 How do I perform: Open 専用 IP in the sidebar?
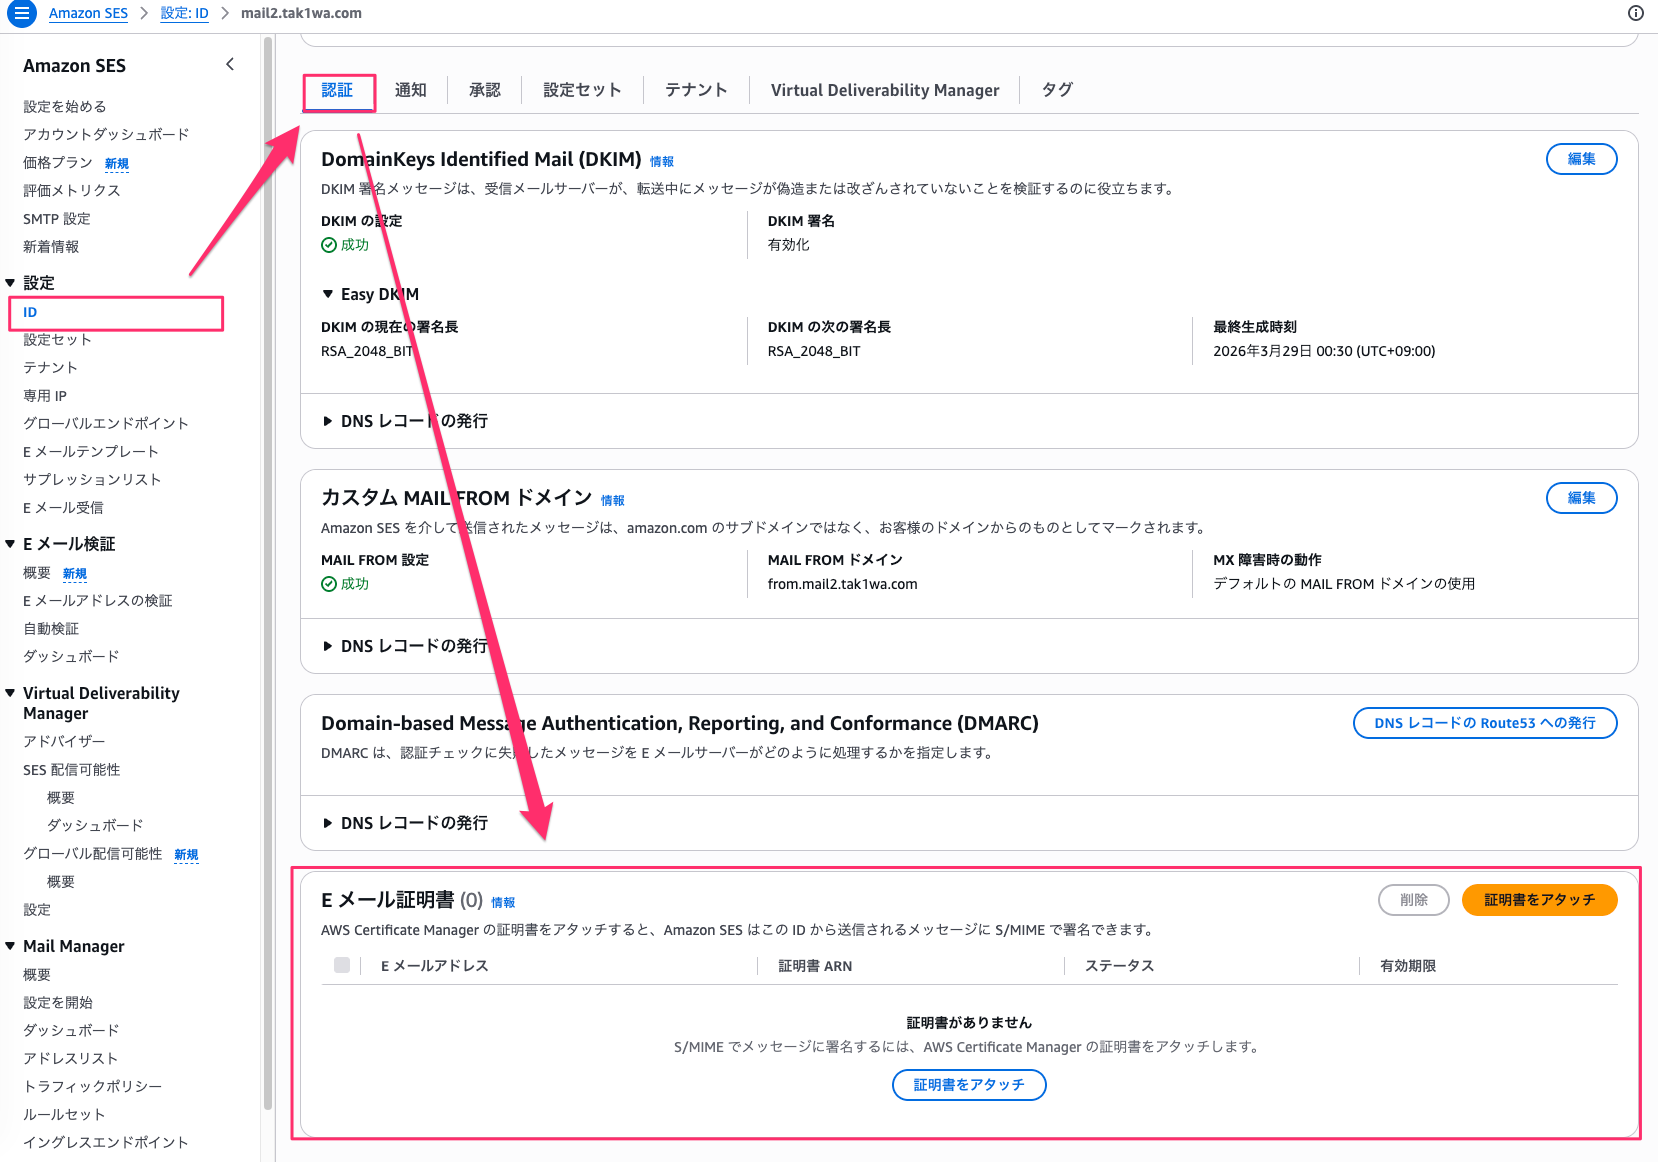pos(45,395)
